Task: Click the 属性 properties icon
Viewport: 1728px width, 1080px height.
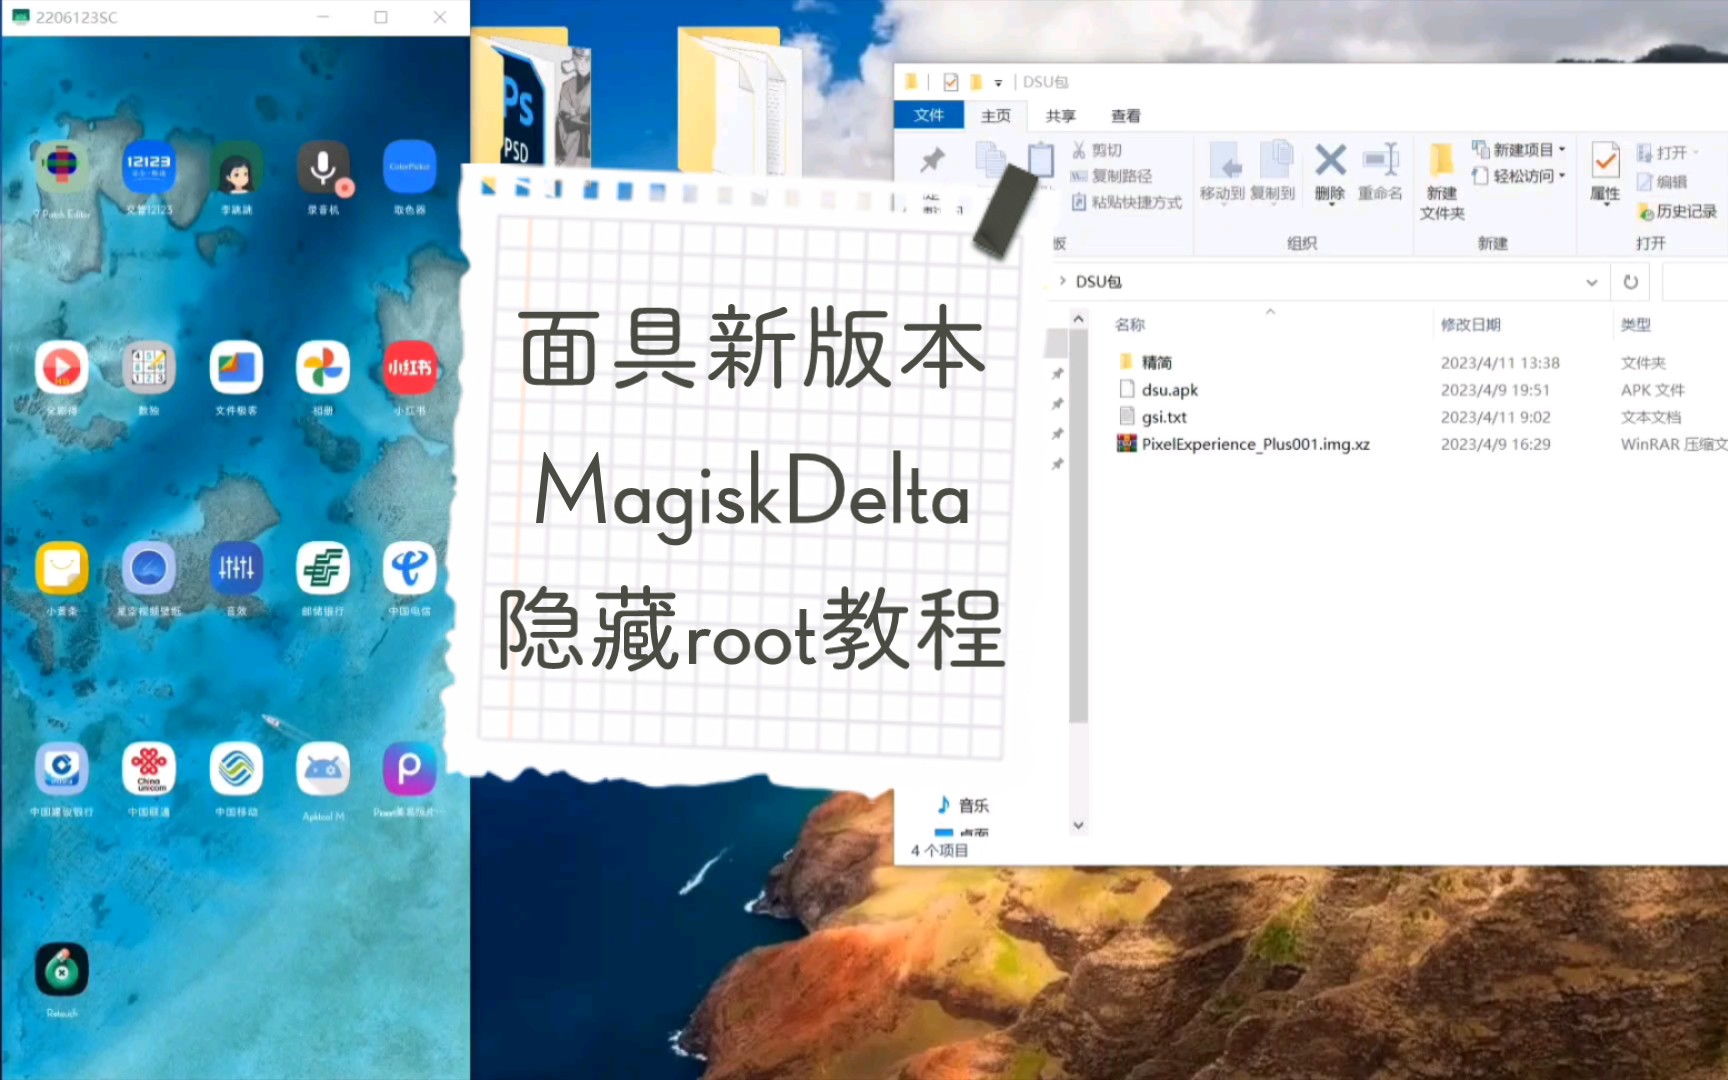Action: click(1606, 172)
